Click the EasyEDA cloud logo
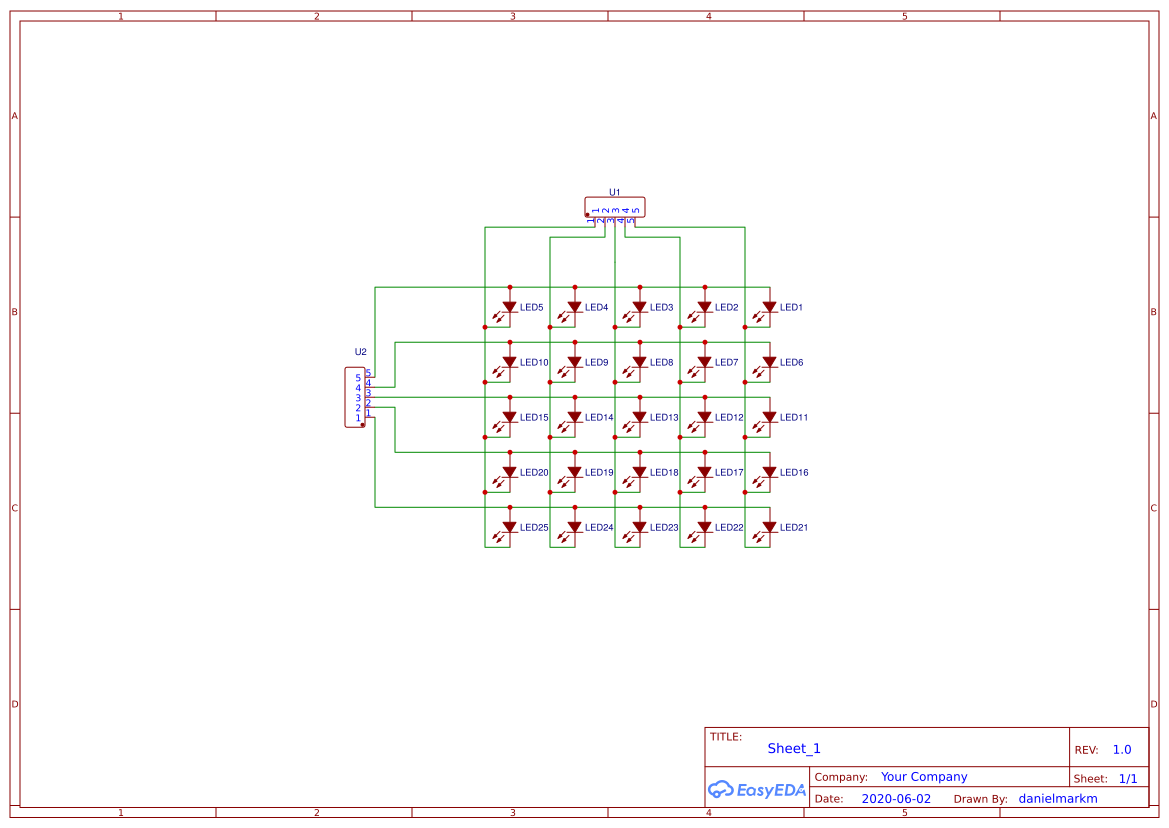The image size is (1169, 828). (x=755, y=790)
